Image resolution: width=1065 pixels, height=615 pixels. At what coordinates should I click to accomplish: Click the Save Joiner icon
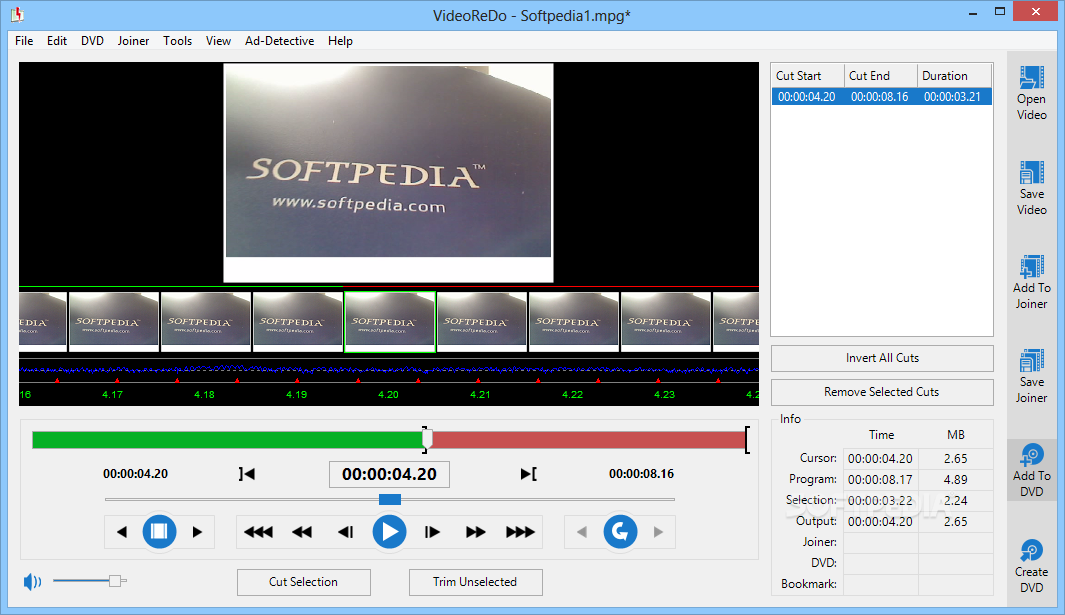(x=1031, y=361)
